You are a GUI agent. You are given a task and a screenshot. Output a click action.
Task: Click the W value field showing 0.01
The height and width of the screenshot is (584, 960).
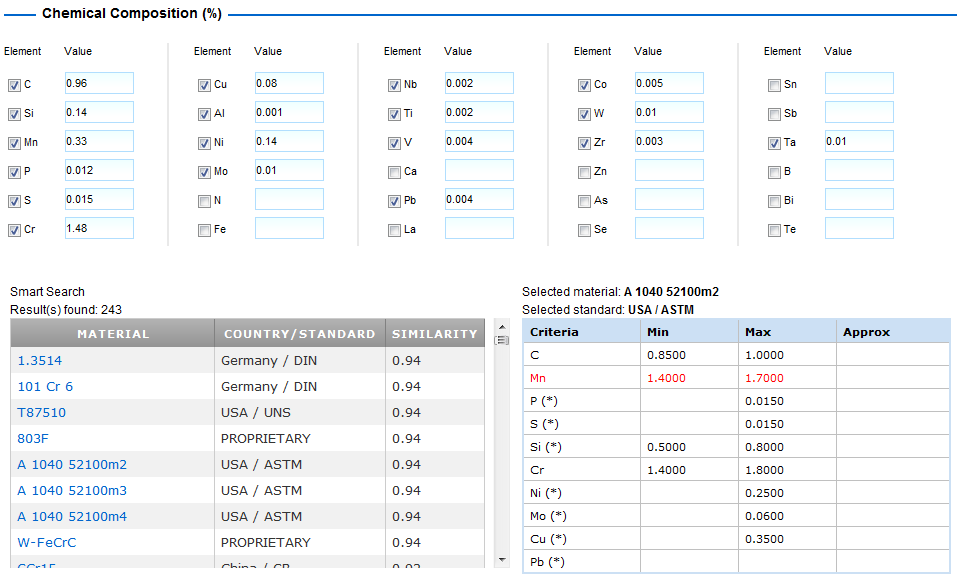click(x=668, y=112)
